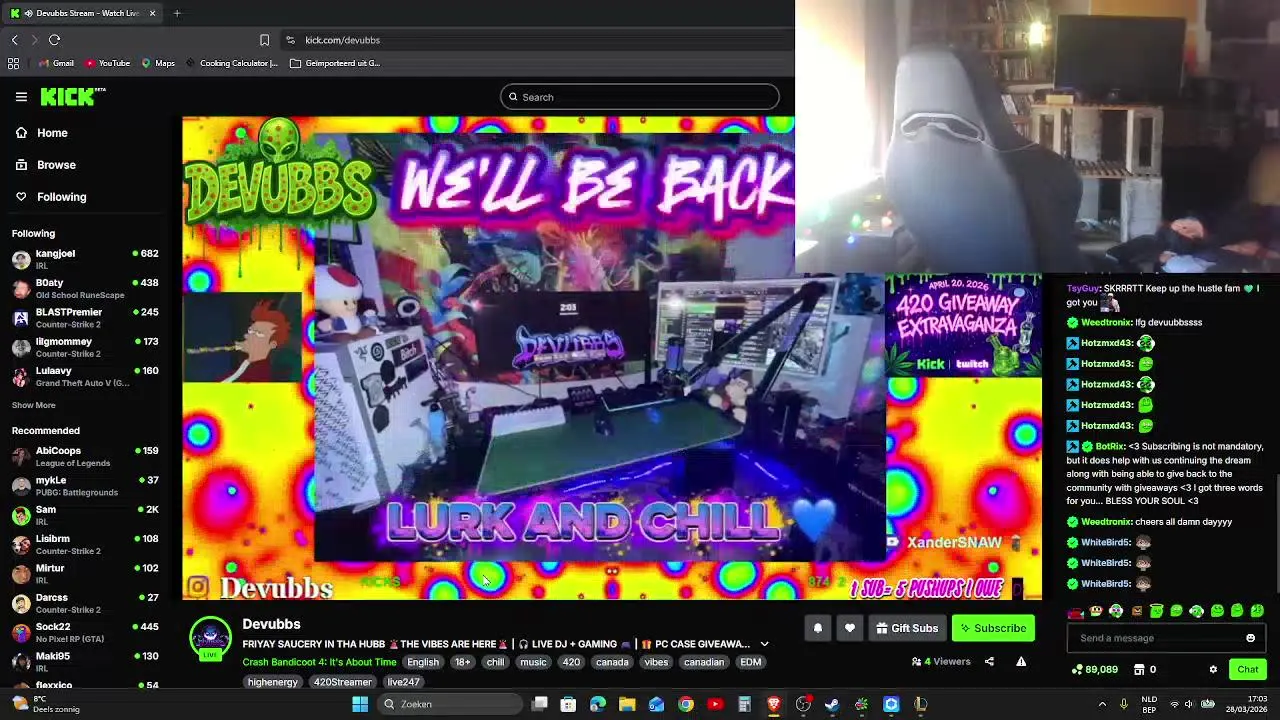This screenshot has height=720, width=1280.
Task: Open Microsoft Edge from taskbar
Action: coord(598,704)
